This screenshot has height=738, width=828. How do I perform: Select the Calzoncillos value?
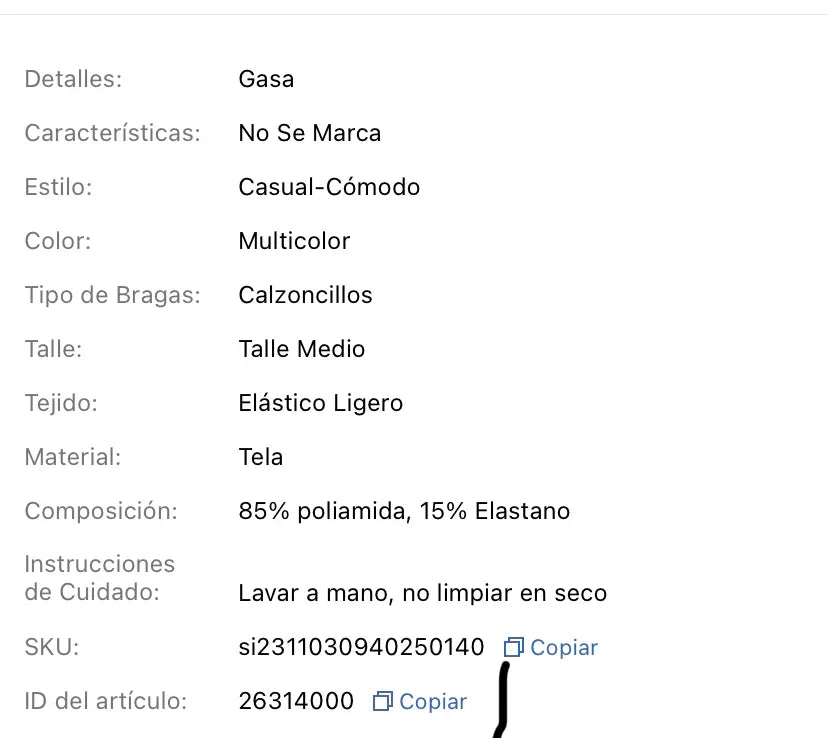pyautogui.click(x=305, y=295)
